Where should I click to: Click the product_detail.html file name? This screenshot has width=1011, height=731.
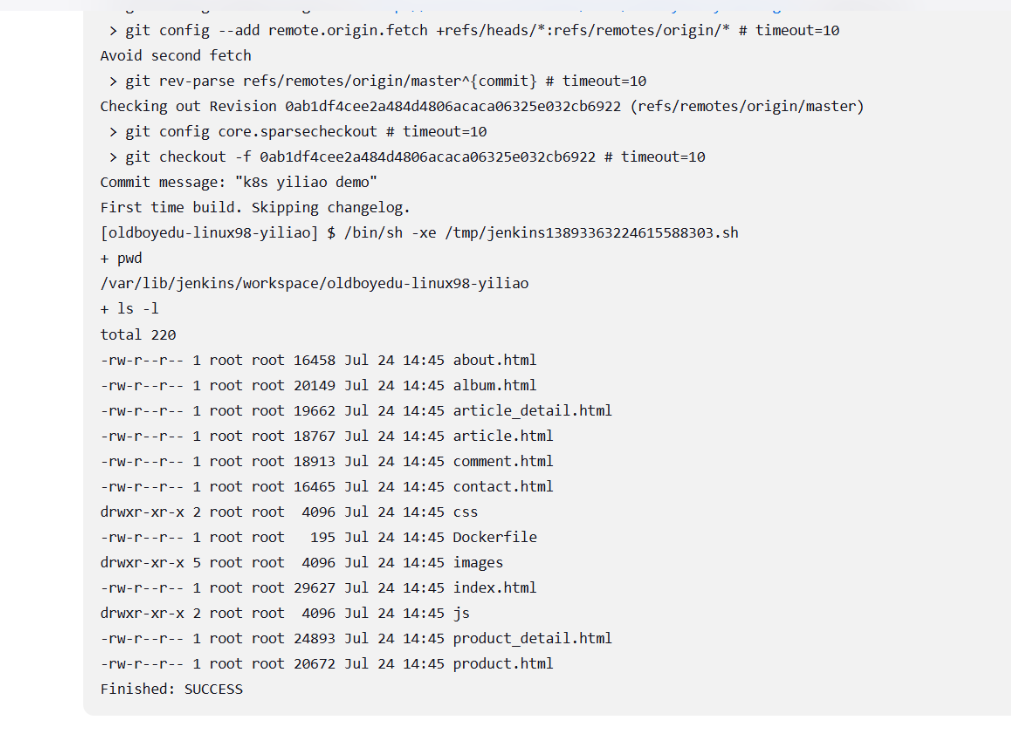(532, 638)
